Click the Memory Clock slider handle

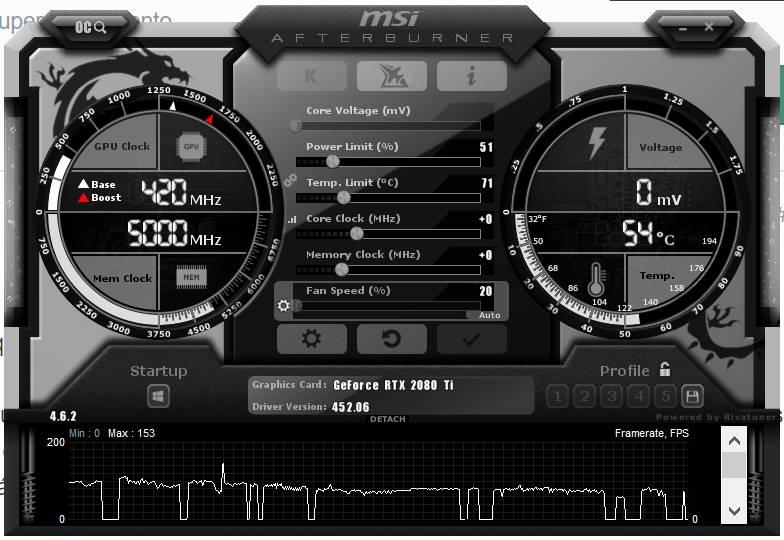tap(342, 270)
